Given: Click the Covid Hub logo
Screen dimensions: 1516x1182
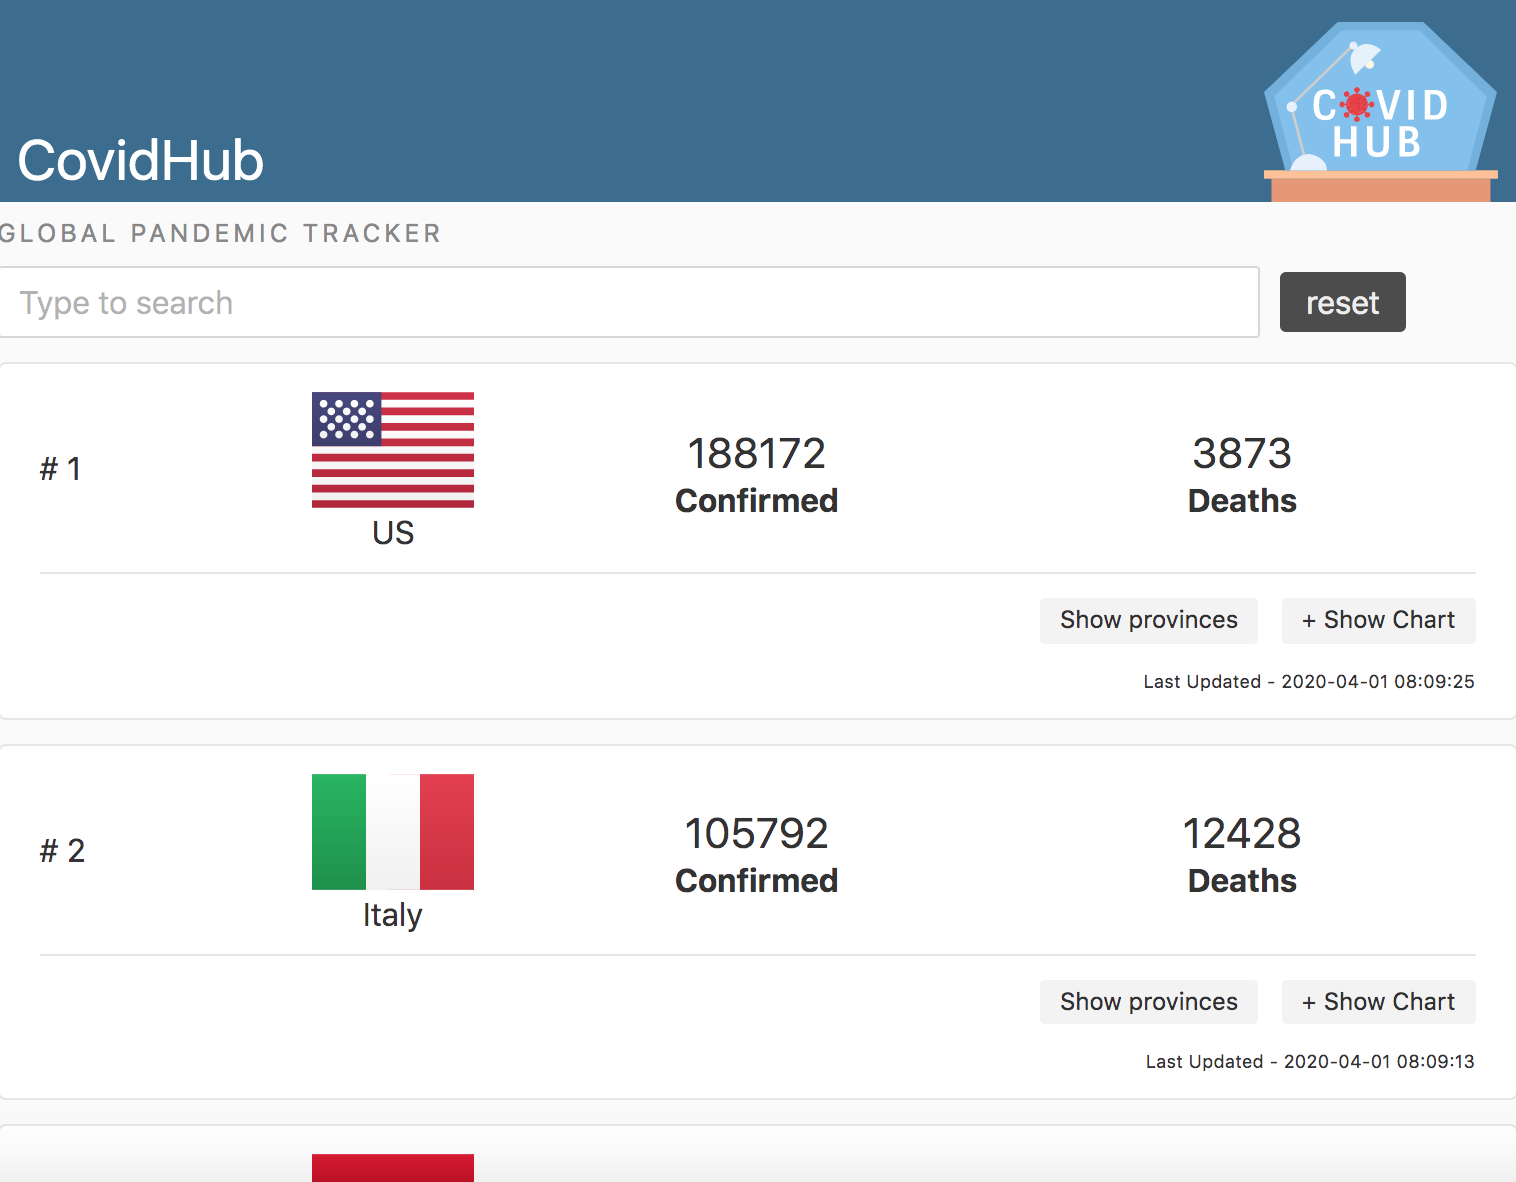Looking at the screenshot, I should click(x=1381, y=111).
